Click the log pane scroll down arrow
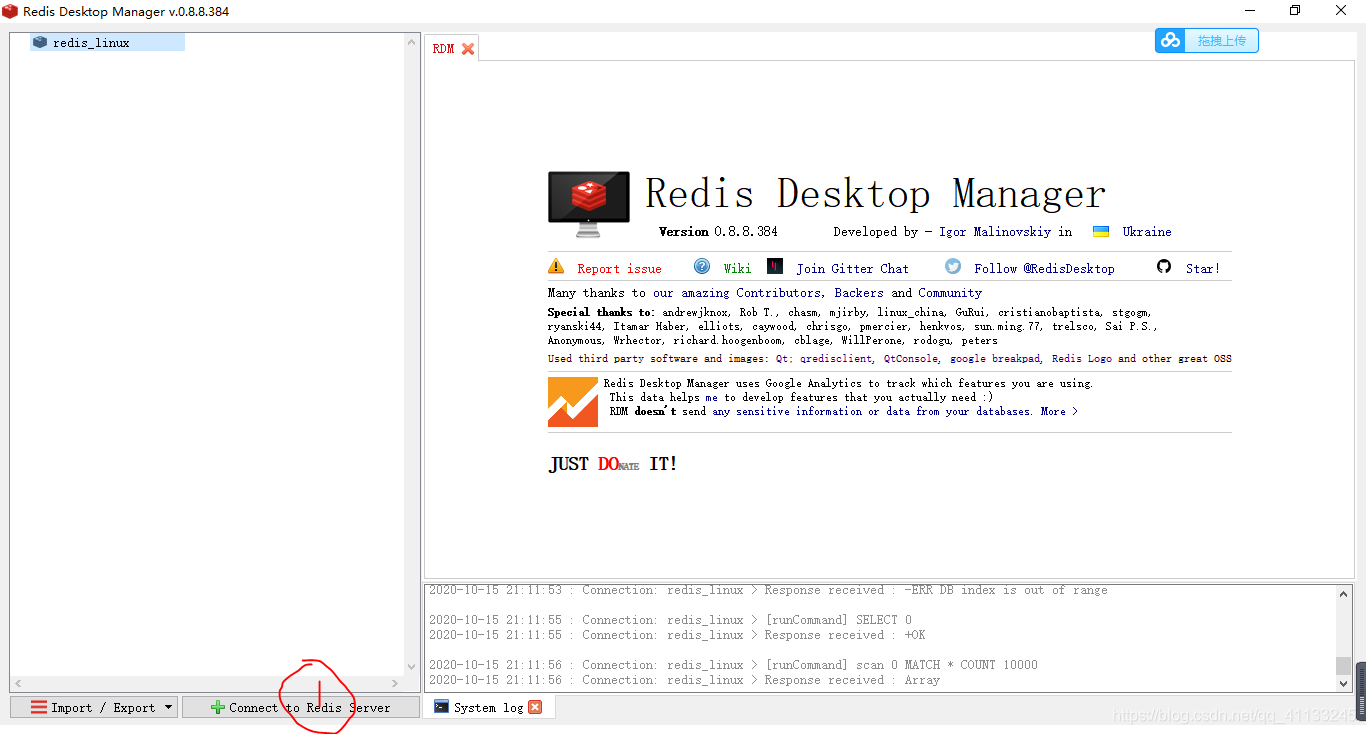 [1344, 683]
